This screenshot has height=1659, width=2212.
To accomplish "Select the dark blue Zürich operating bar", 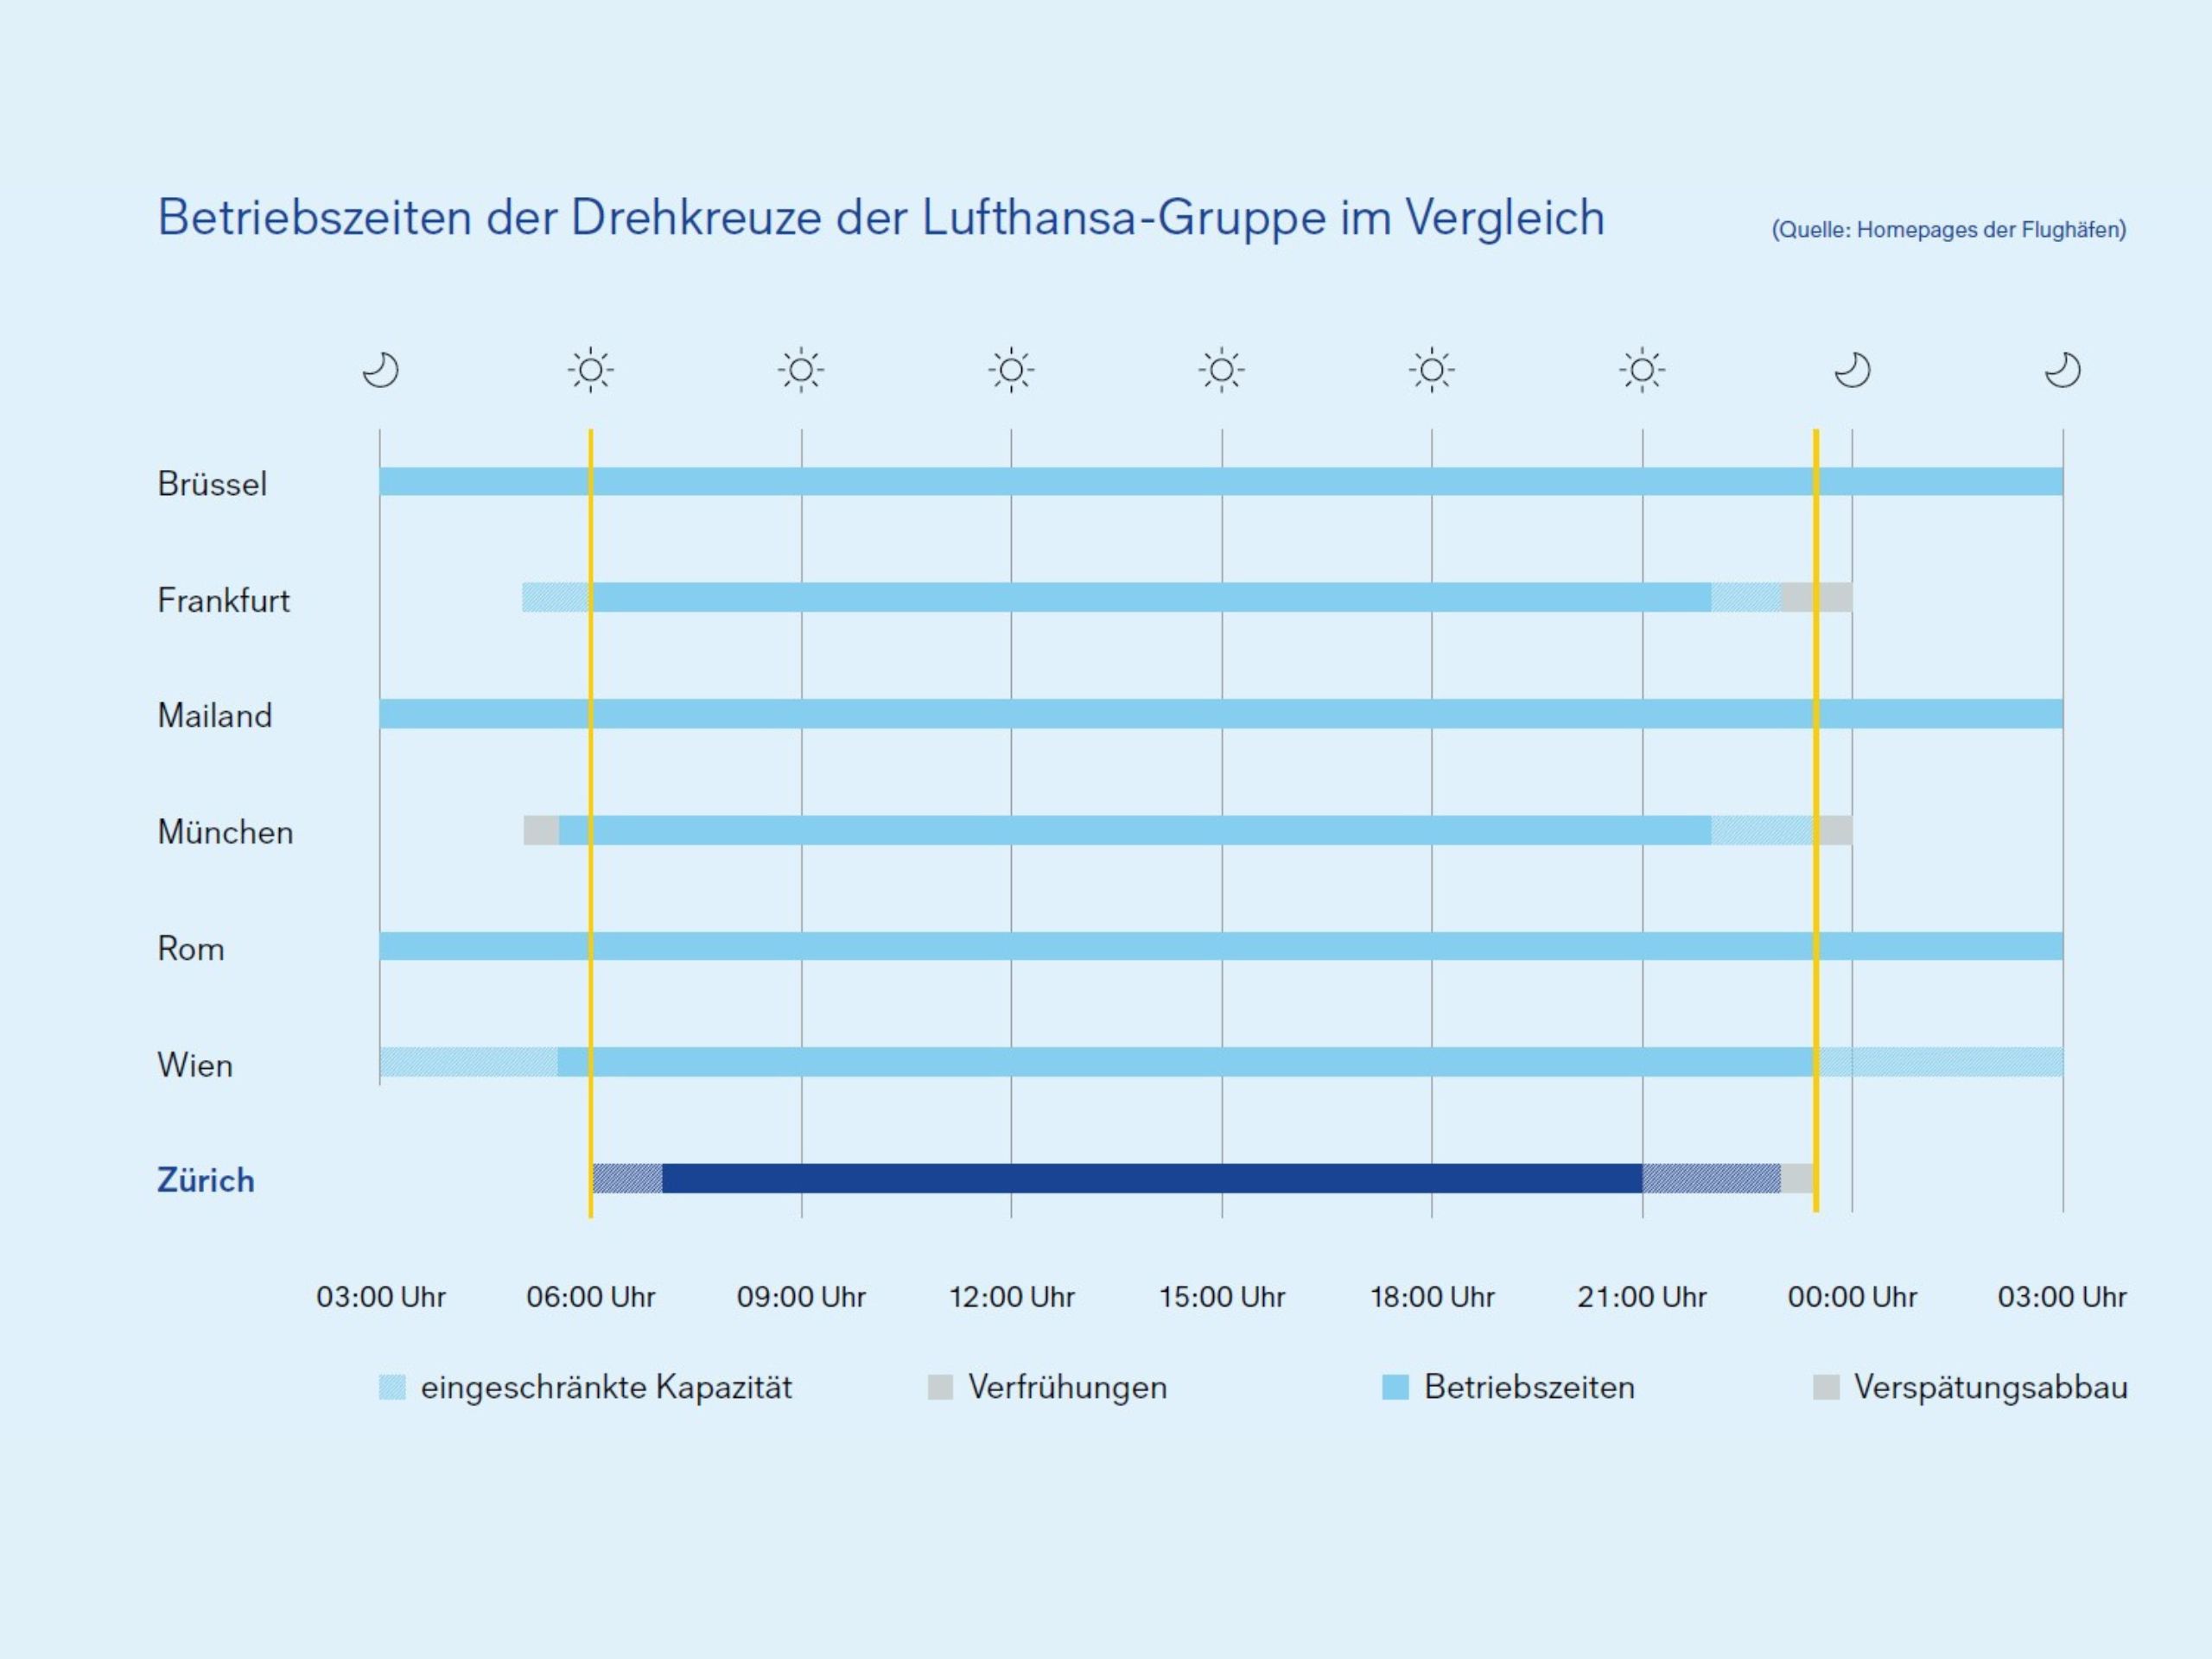I will pyautogui.click(x=1150, y=1178).
